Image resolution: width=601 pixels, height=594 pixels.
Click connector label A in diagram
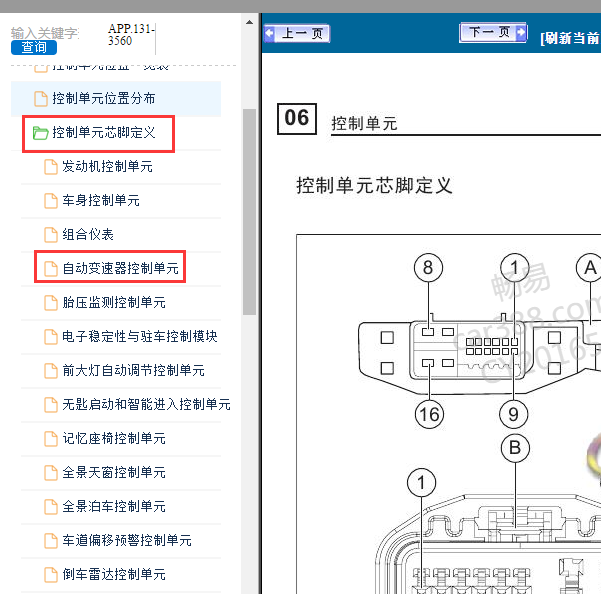[590, 267]
